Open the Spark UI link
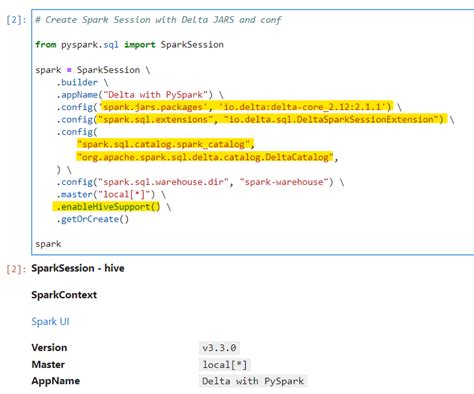Screen dimensions: 474x394 pos(50,321)
